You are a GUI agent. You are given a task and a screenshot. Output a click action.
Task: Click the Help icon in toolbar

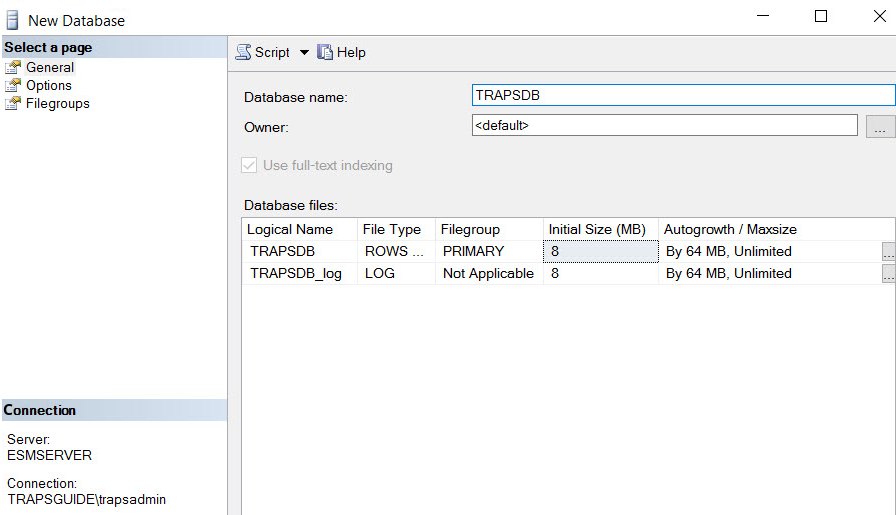pyautogui.click(x=325, y=52)
